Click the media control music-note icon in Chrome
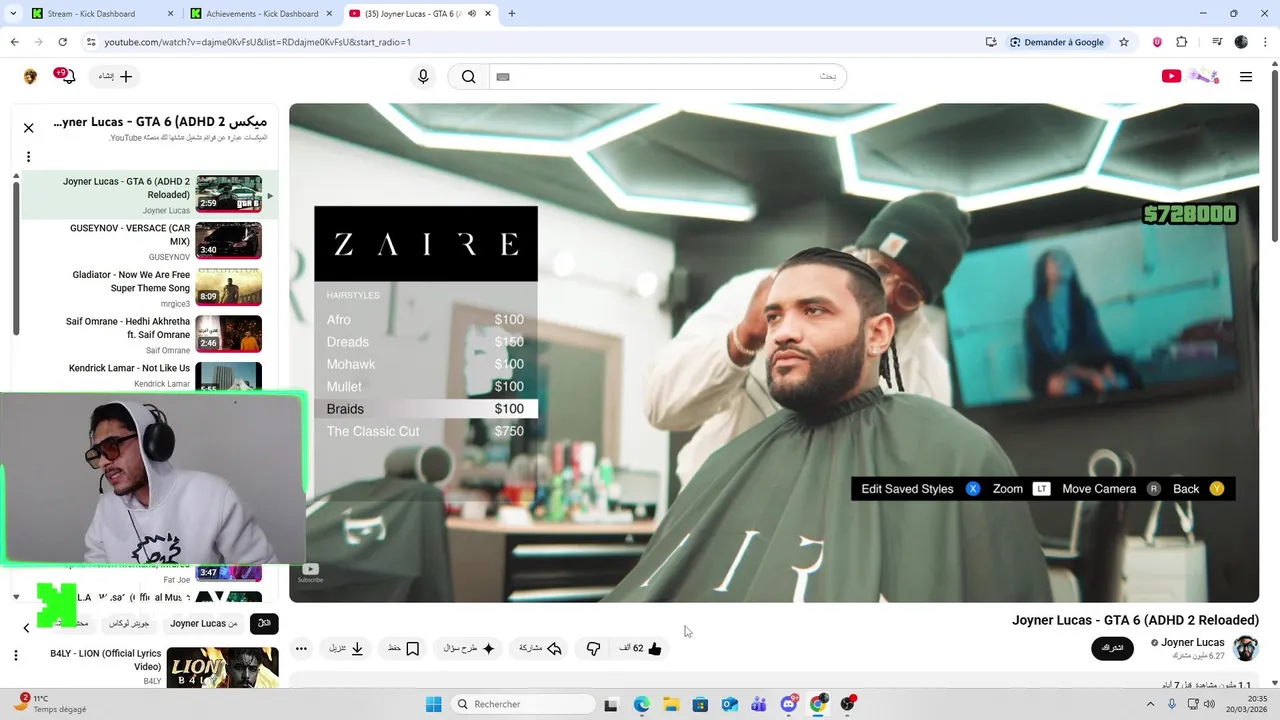 click(x=1217, y=42)
